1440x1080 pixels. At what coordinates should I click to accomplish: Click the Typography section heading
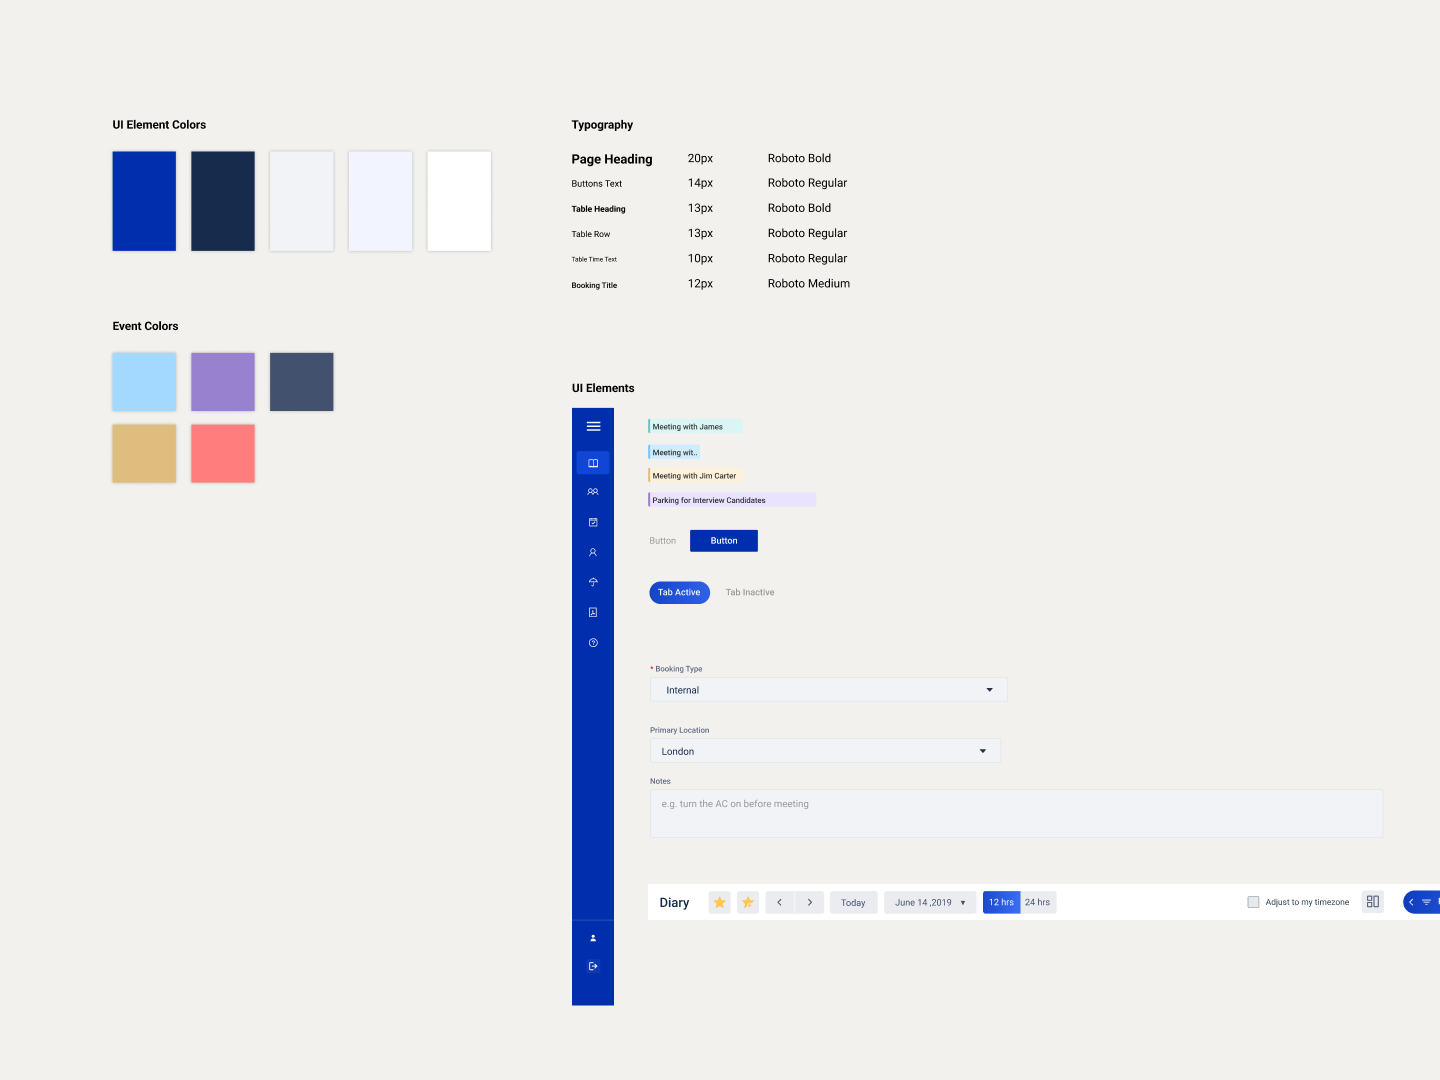pyautogui.click(x=602, y=125)
